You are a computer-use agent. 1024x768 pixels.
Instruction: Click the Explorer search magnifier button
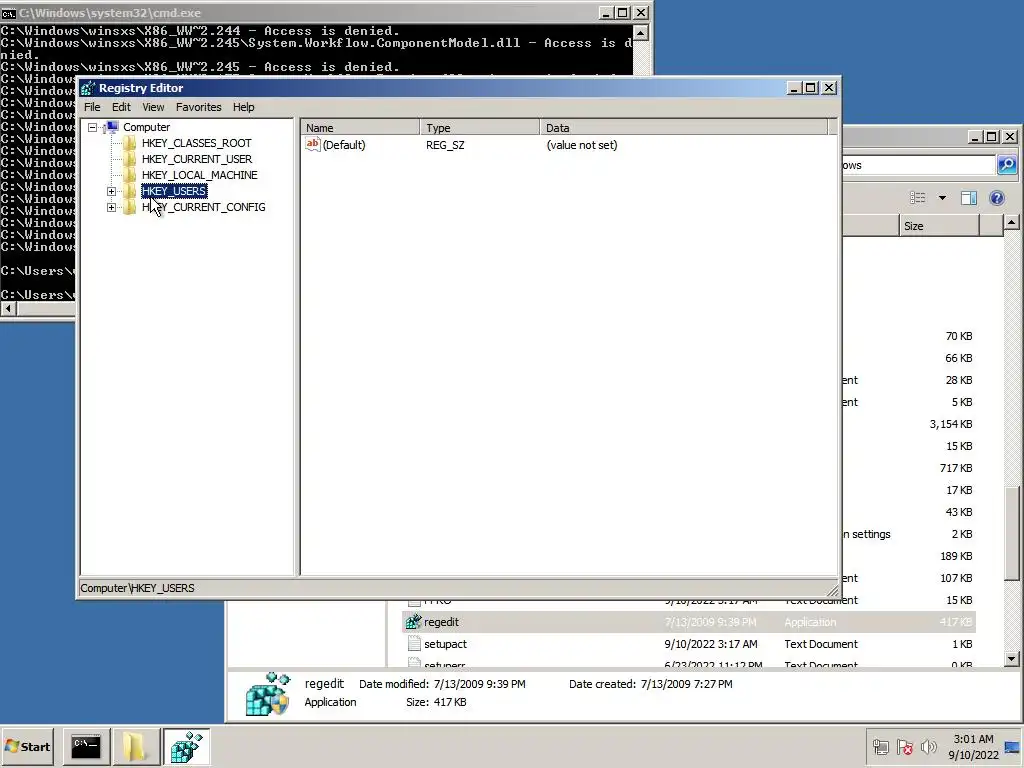pyautogui.click(x=1006, y=165)
